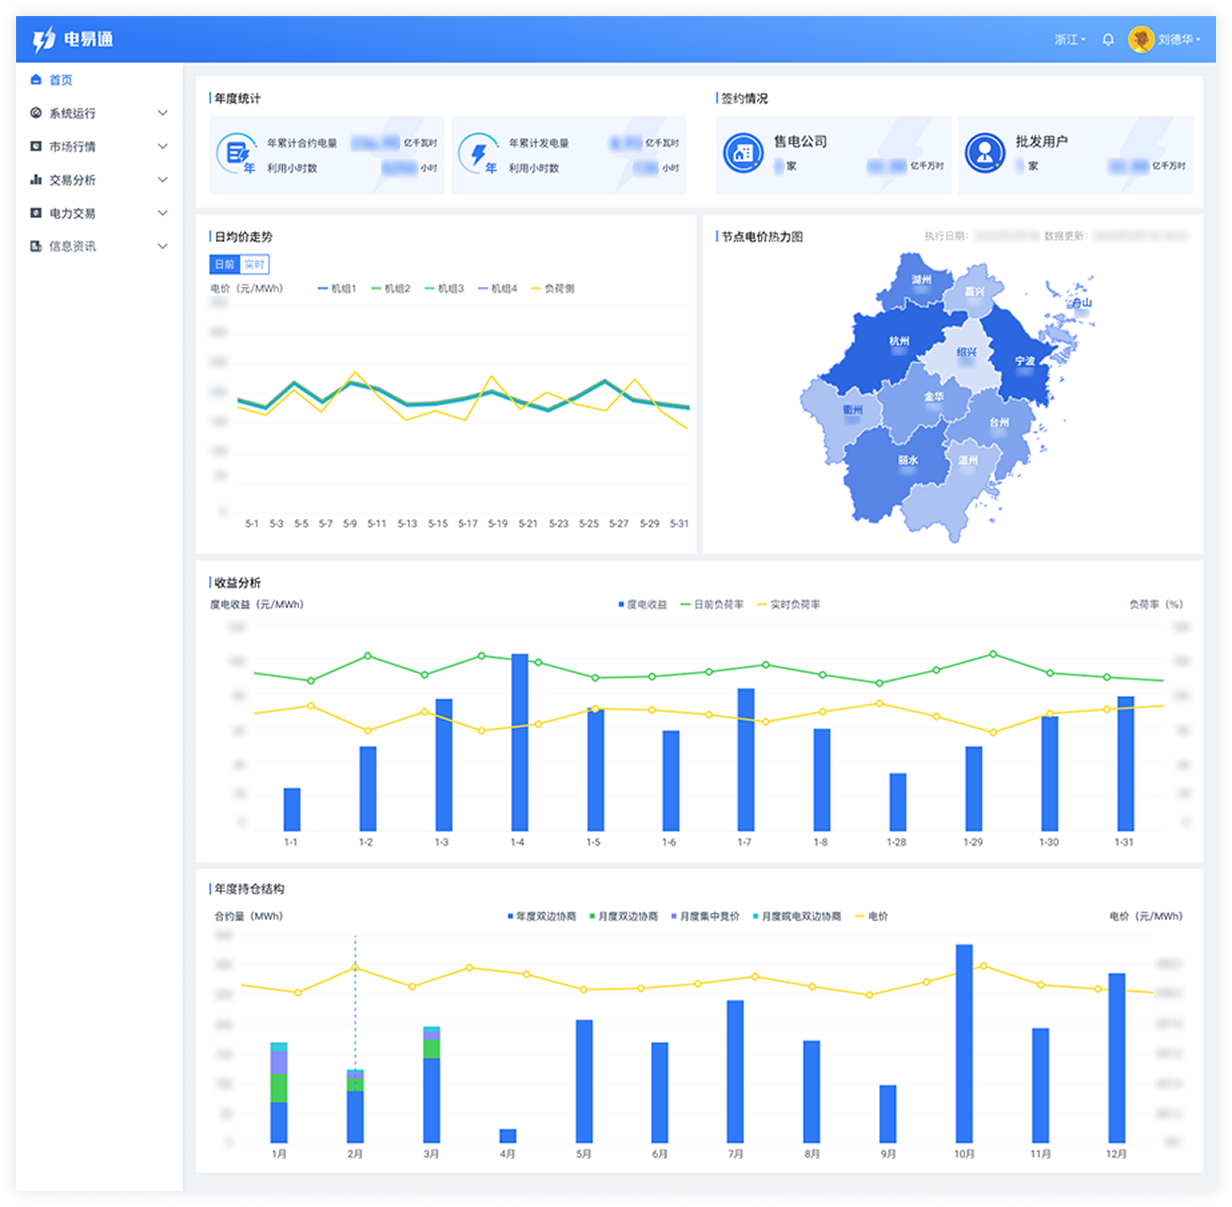Click the 售电公司 building icon
This screenshot has height=1207, width=1232.
(742, 153)
